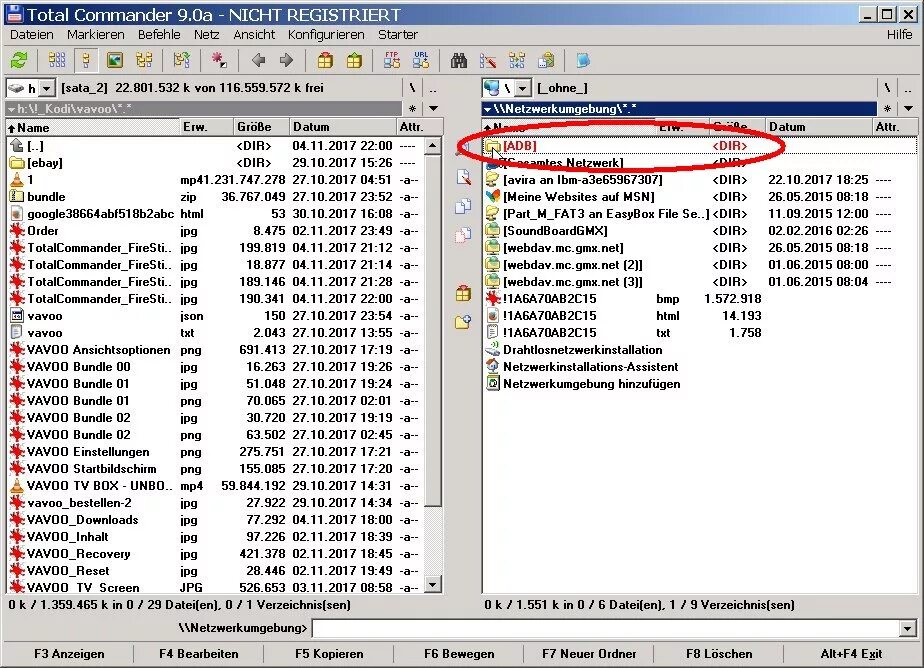
Task: Click the command line input field
Action: tap(606, 628)
